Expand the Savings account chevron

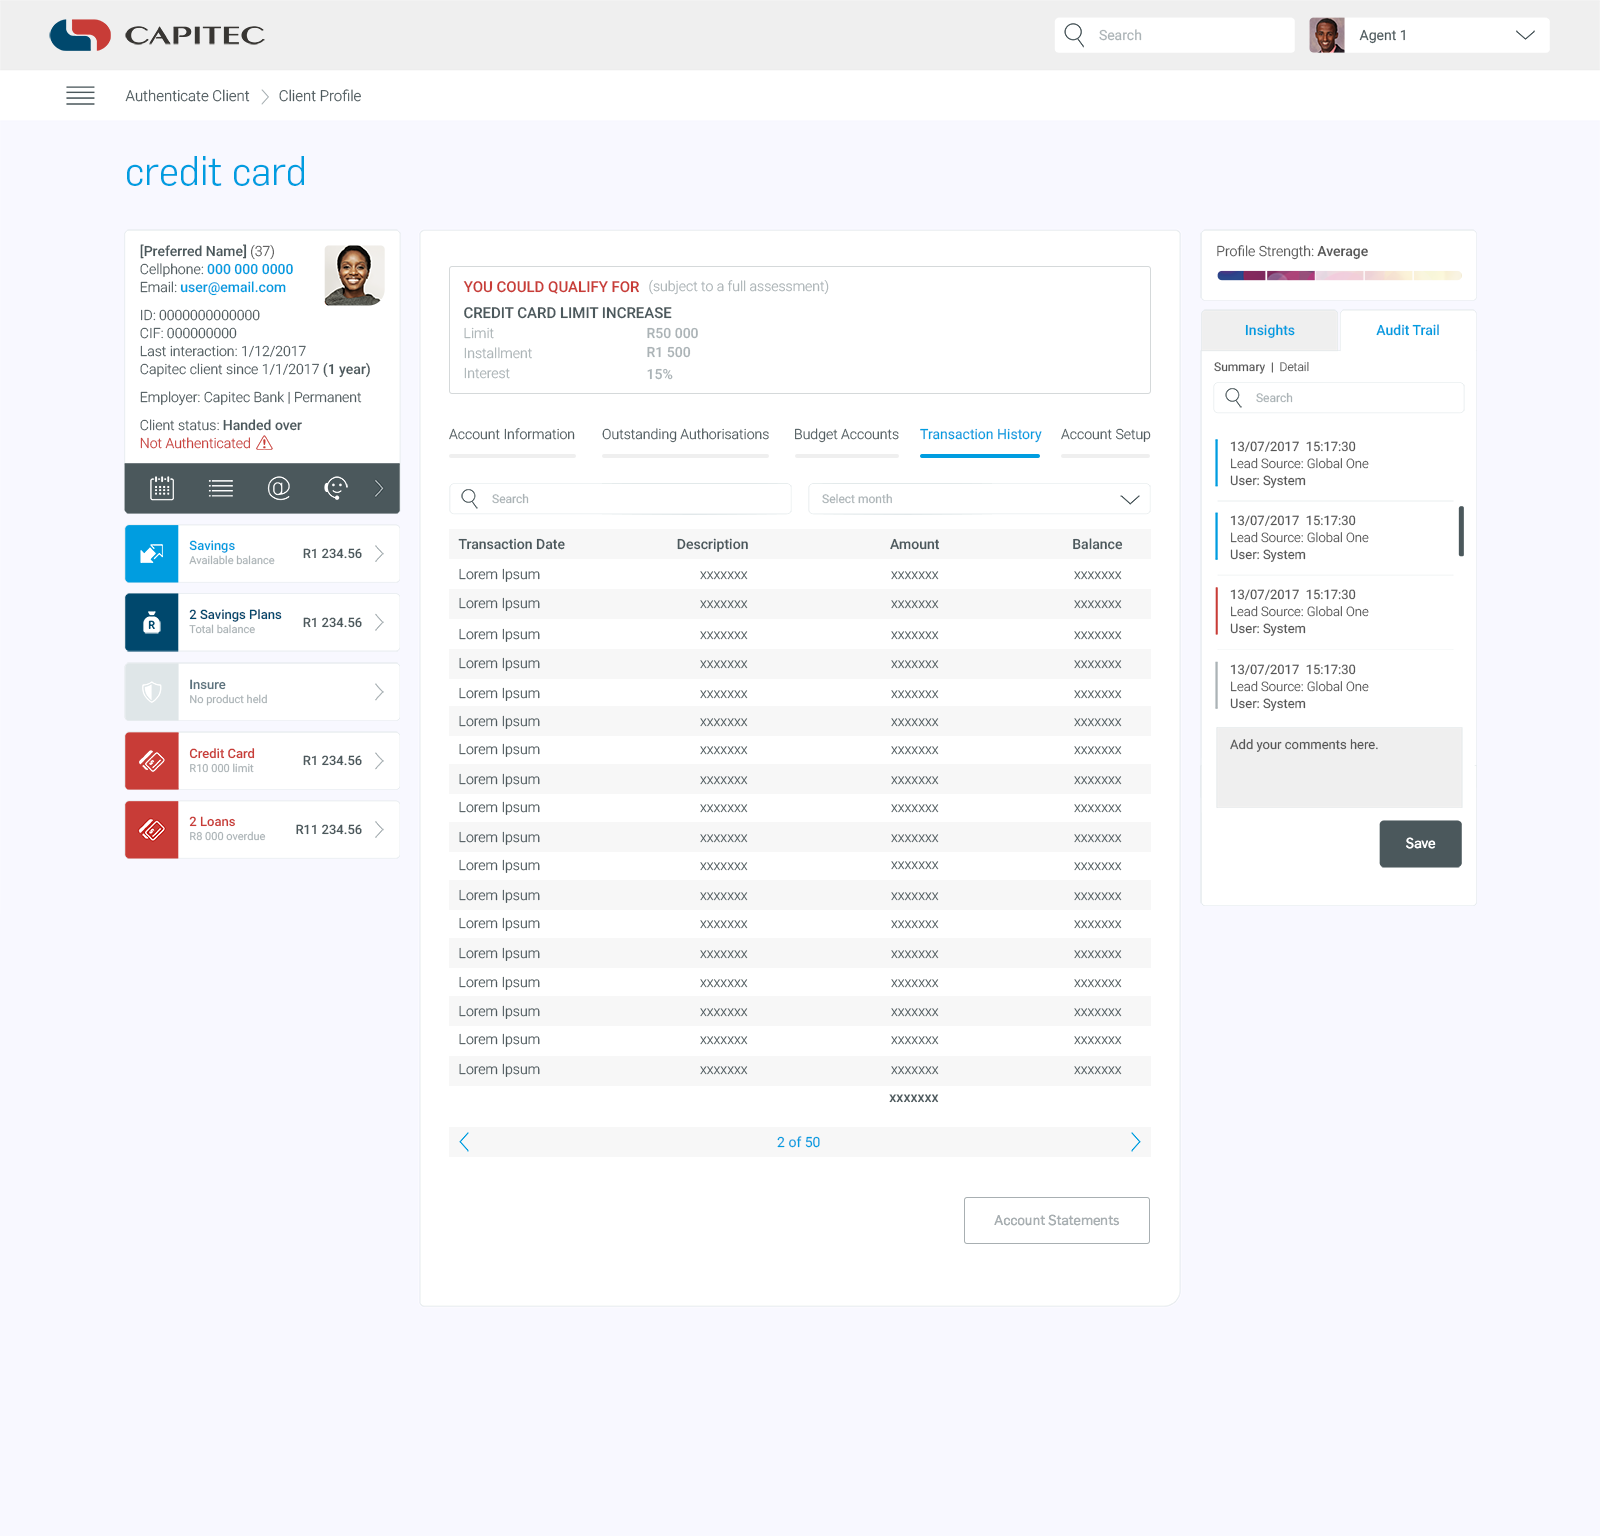click(x=379, y=554)
